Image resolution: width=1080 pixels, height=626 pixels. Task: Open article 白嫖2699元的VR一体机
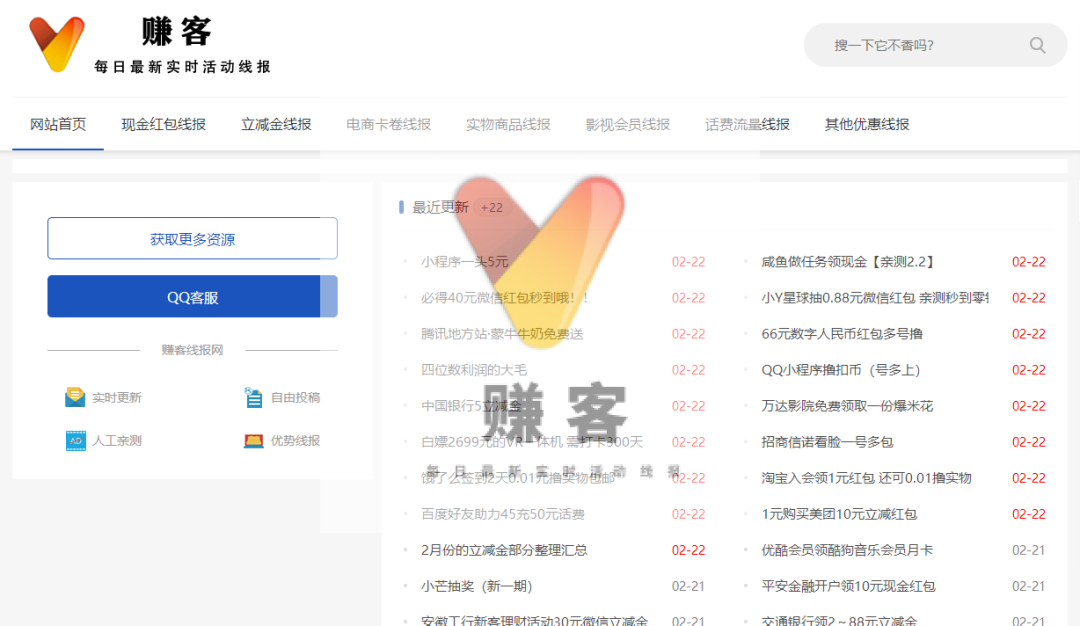coord(532,442)
